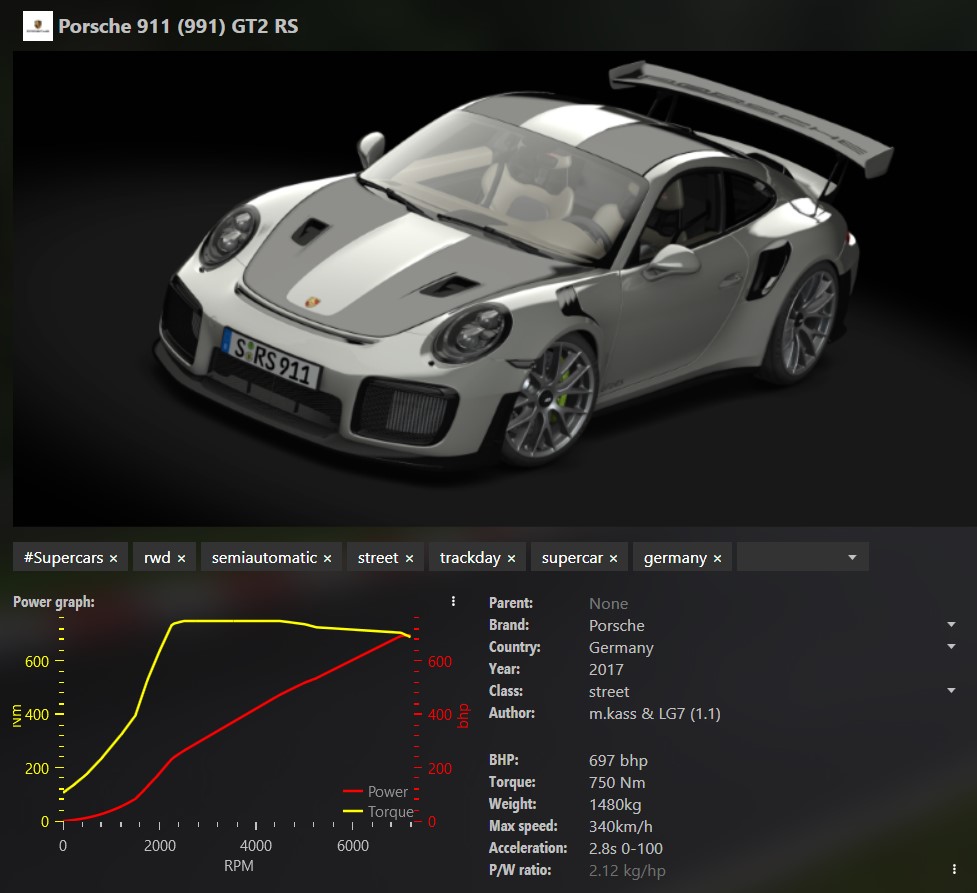Click the Power graph heading
Viewport: 977px width, 893px height.
54,602
